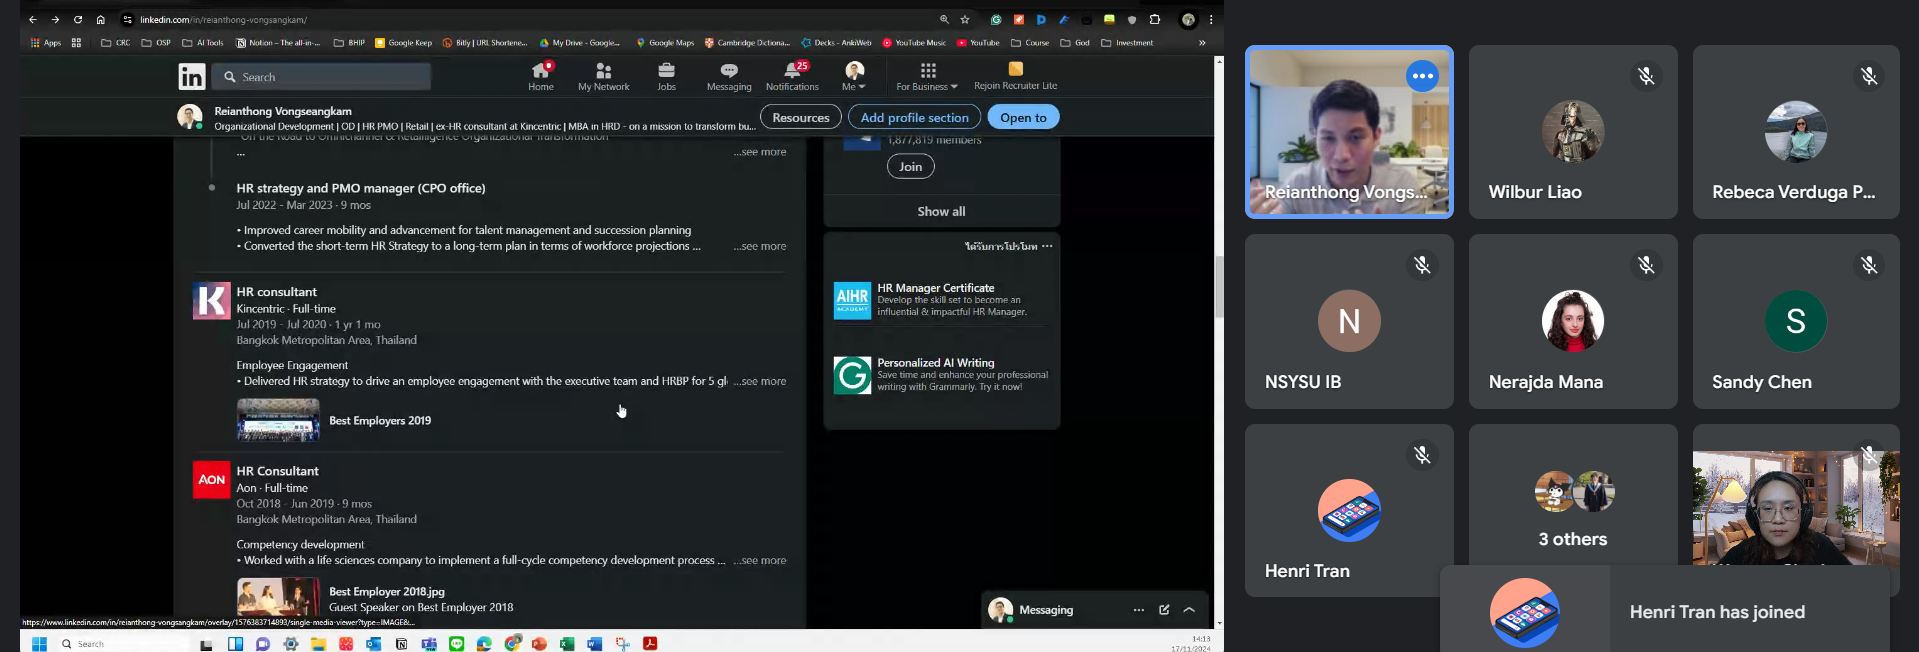
Task: Open Rejoin Recruiter Lite
Action: tap(1015, 76)
